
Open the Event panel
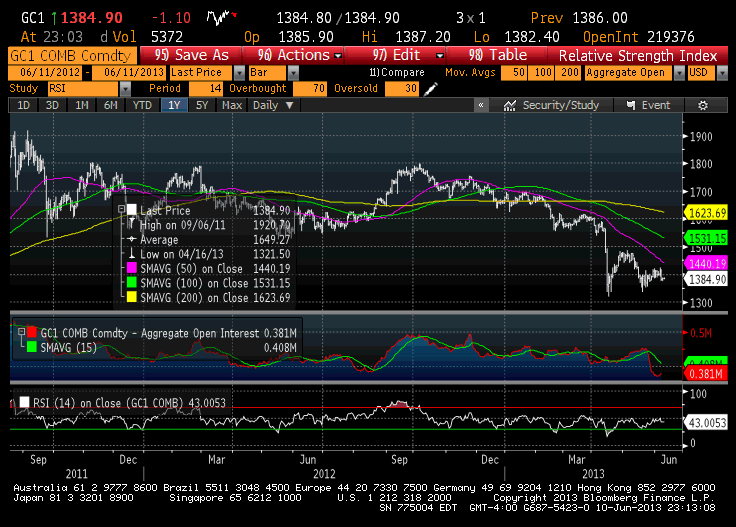[x=649, y=105]
